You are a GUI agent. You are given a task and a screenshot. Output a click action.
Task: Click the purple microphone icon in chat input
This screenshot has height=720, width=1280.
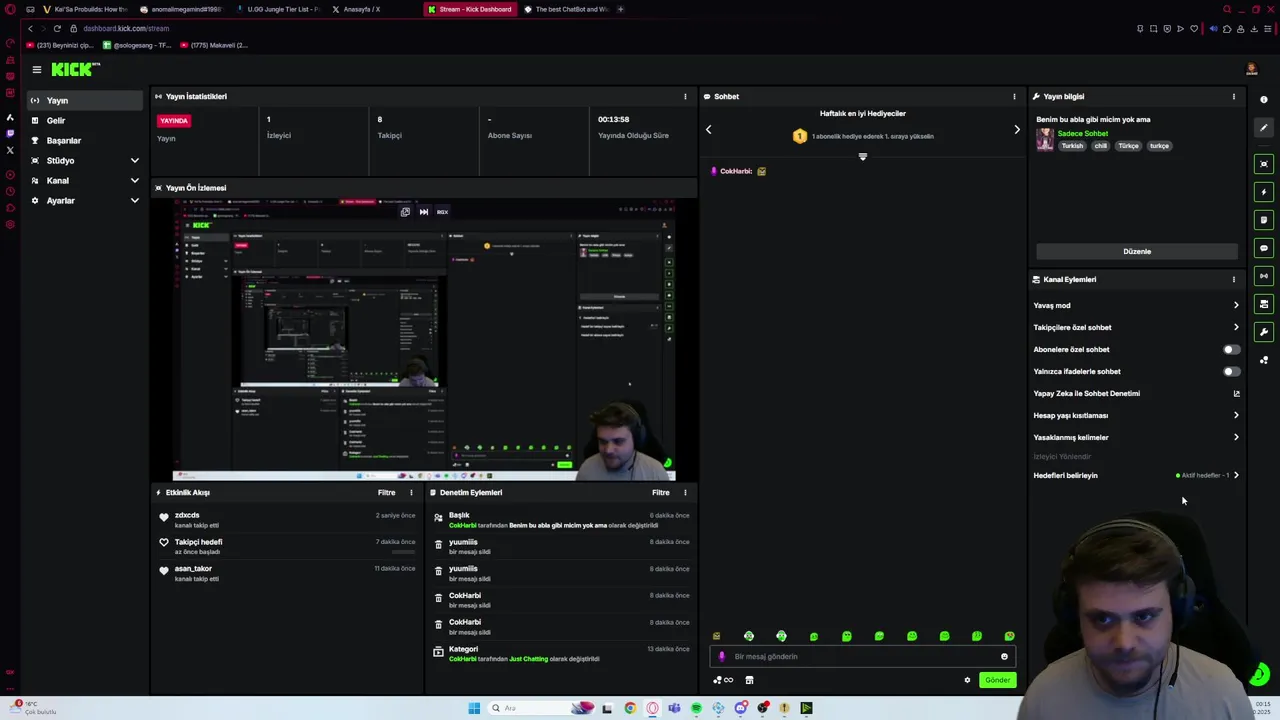[722, 657]
